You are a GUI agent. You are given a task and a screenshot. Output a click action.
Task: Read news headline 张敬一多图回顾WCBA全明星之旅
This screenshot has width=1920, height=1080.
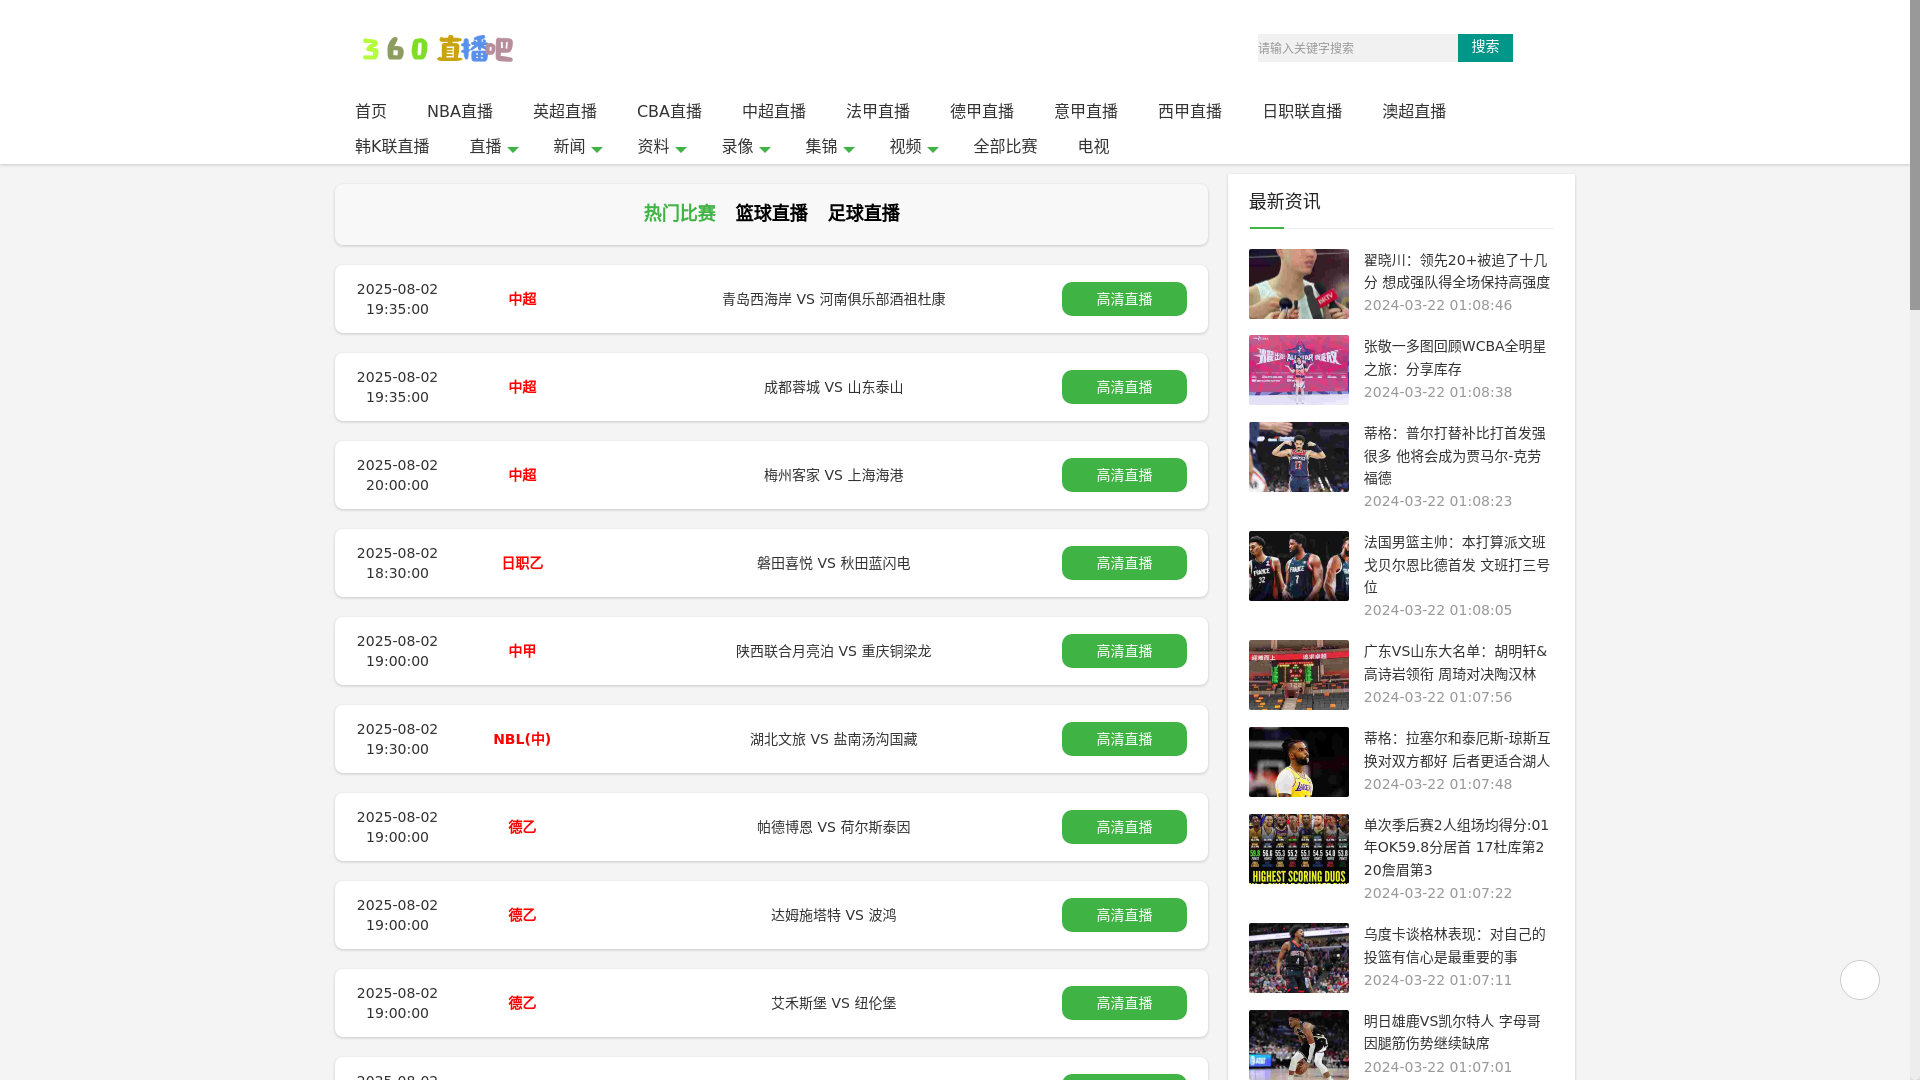pos(1455,358)
